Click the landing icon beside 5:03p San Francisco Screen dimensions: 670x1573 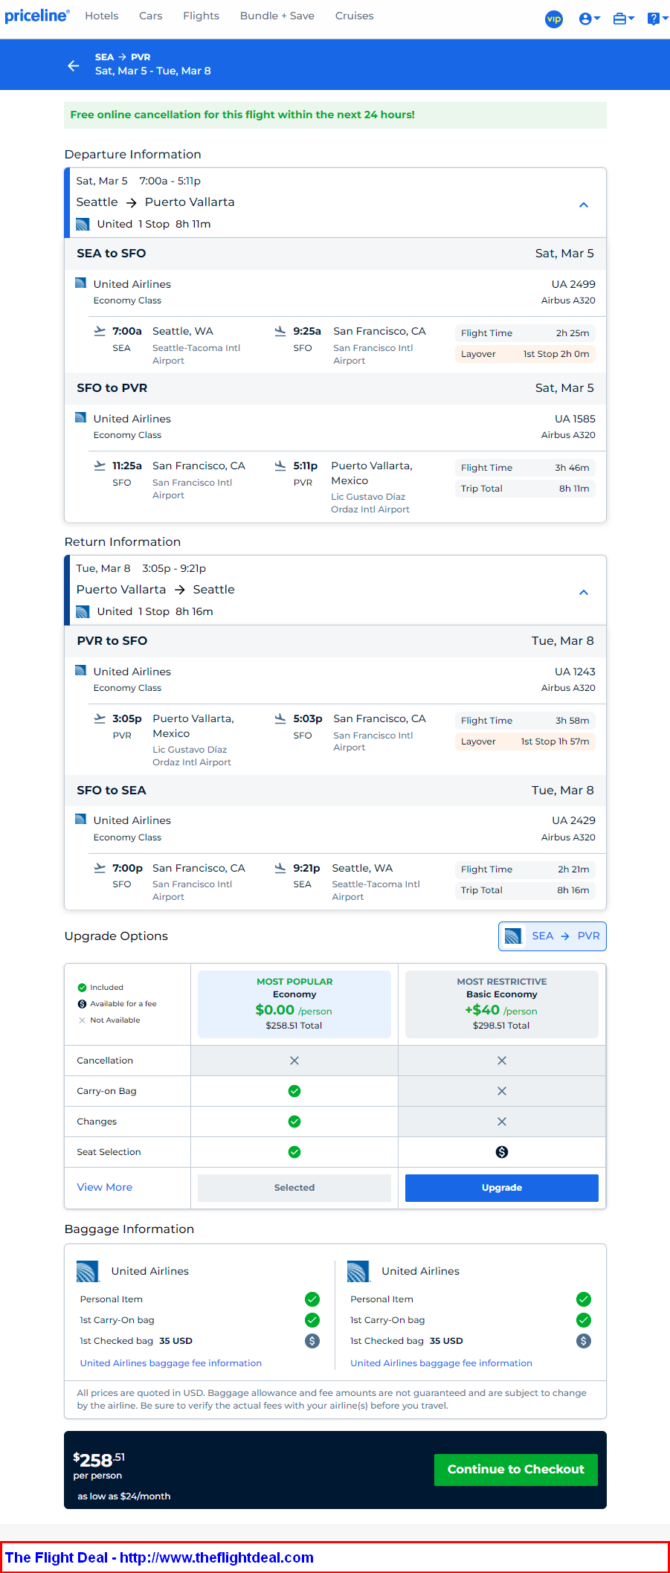point(280,719)
